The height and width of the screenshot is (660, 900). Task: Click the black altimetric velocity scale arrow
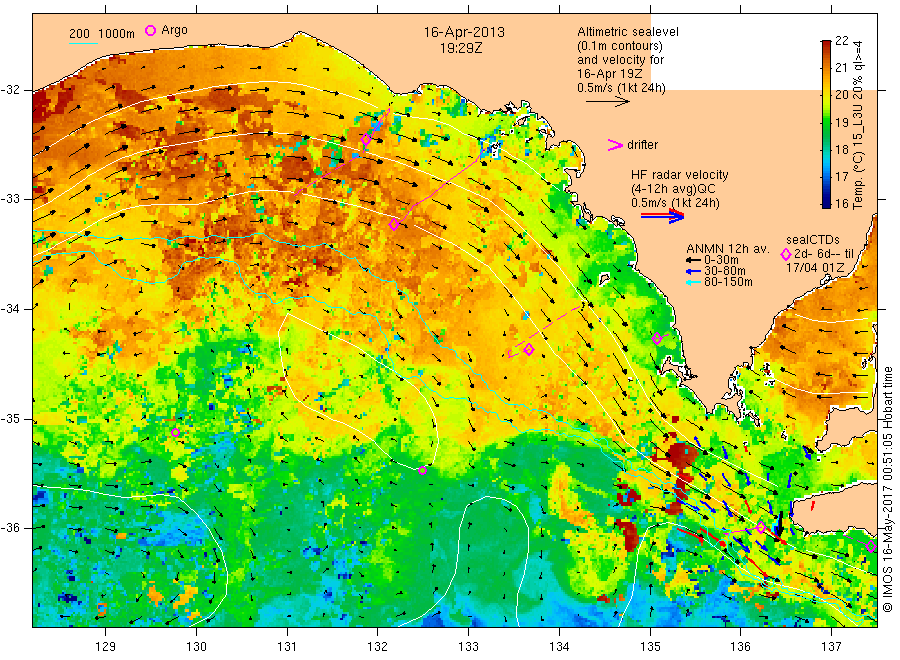pos(608,102)
